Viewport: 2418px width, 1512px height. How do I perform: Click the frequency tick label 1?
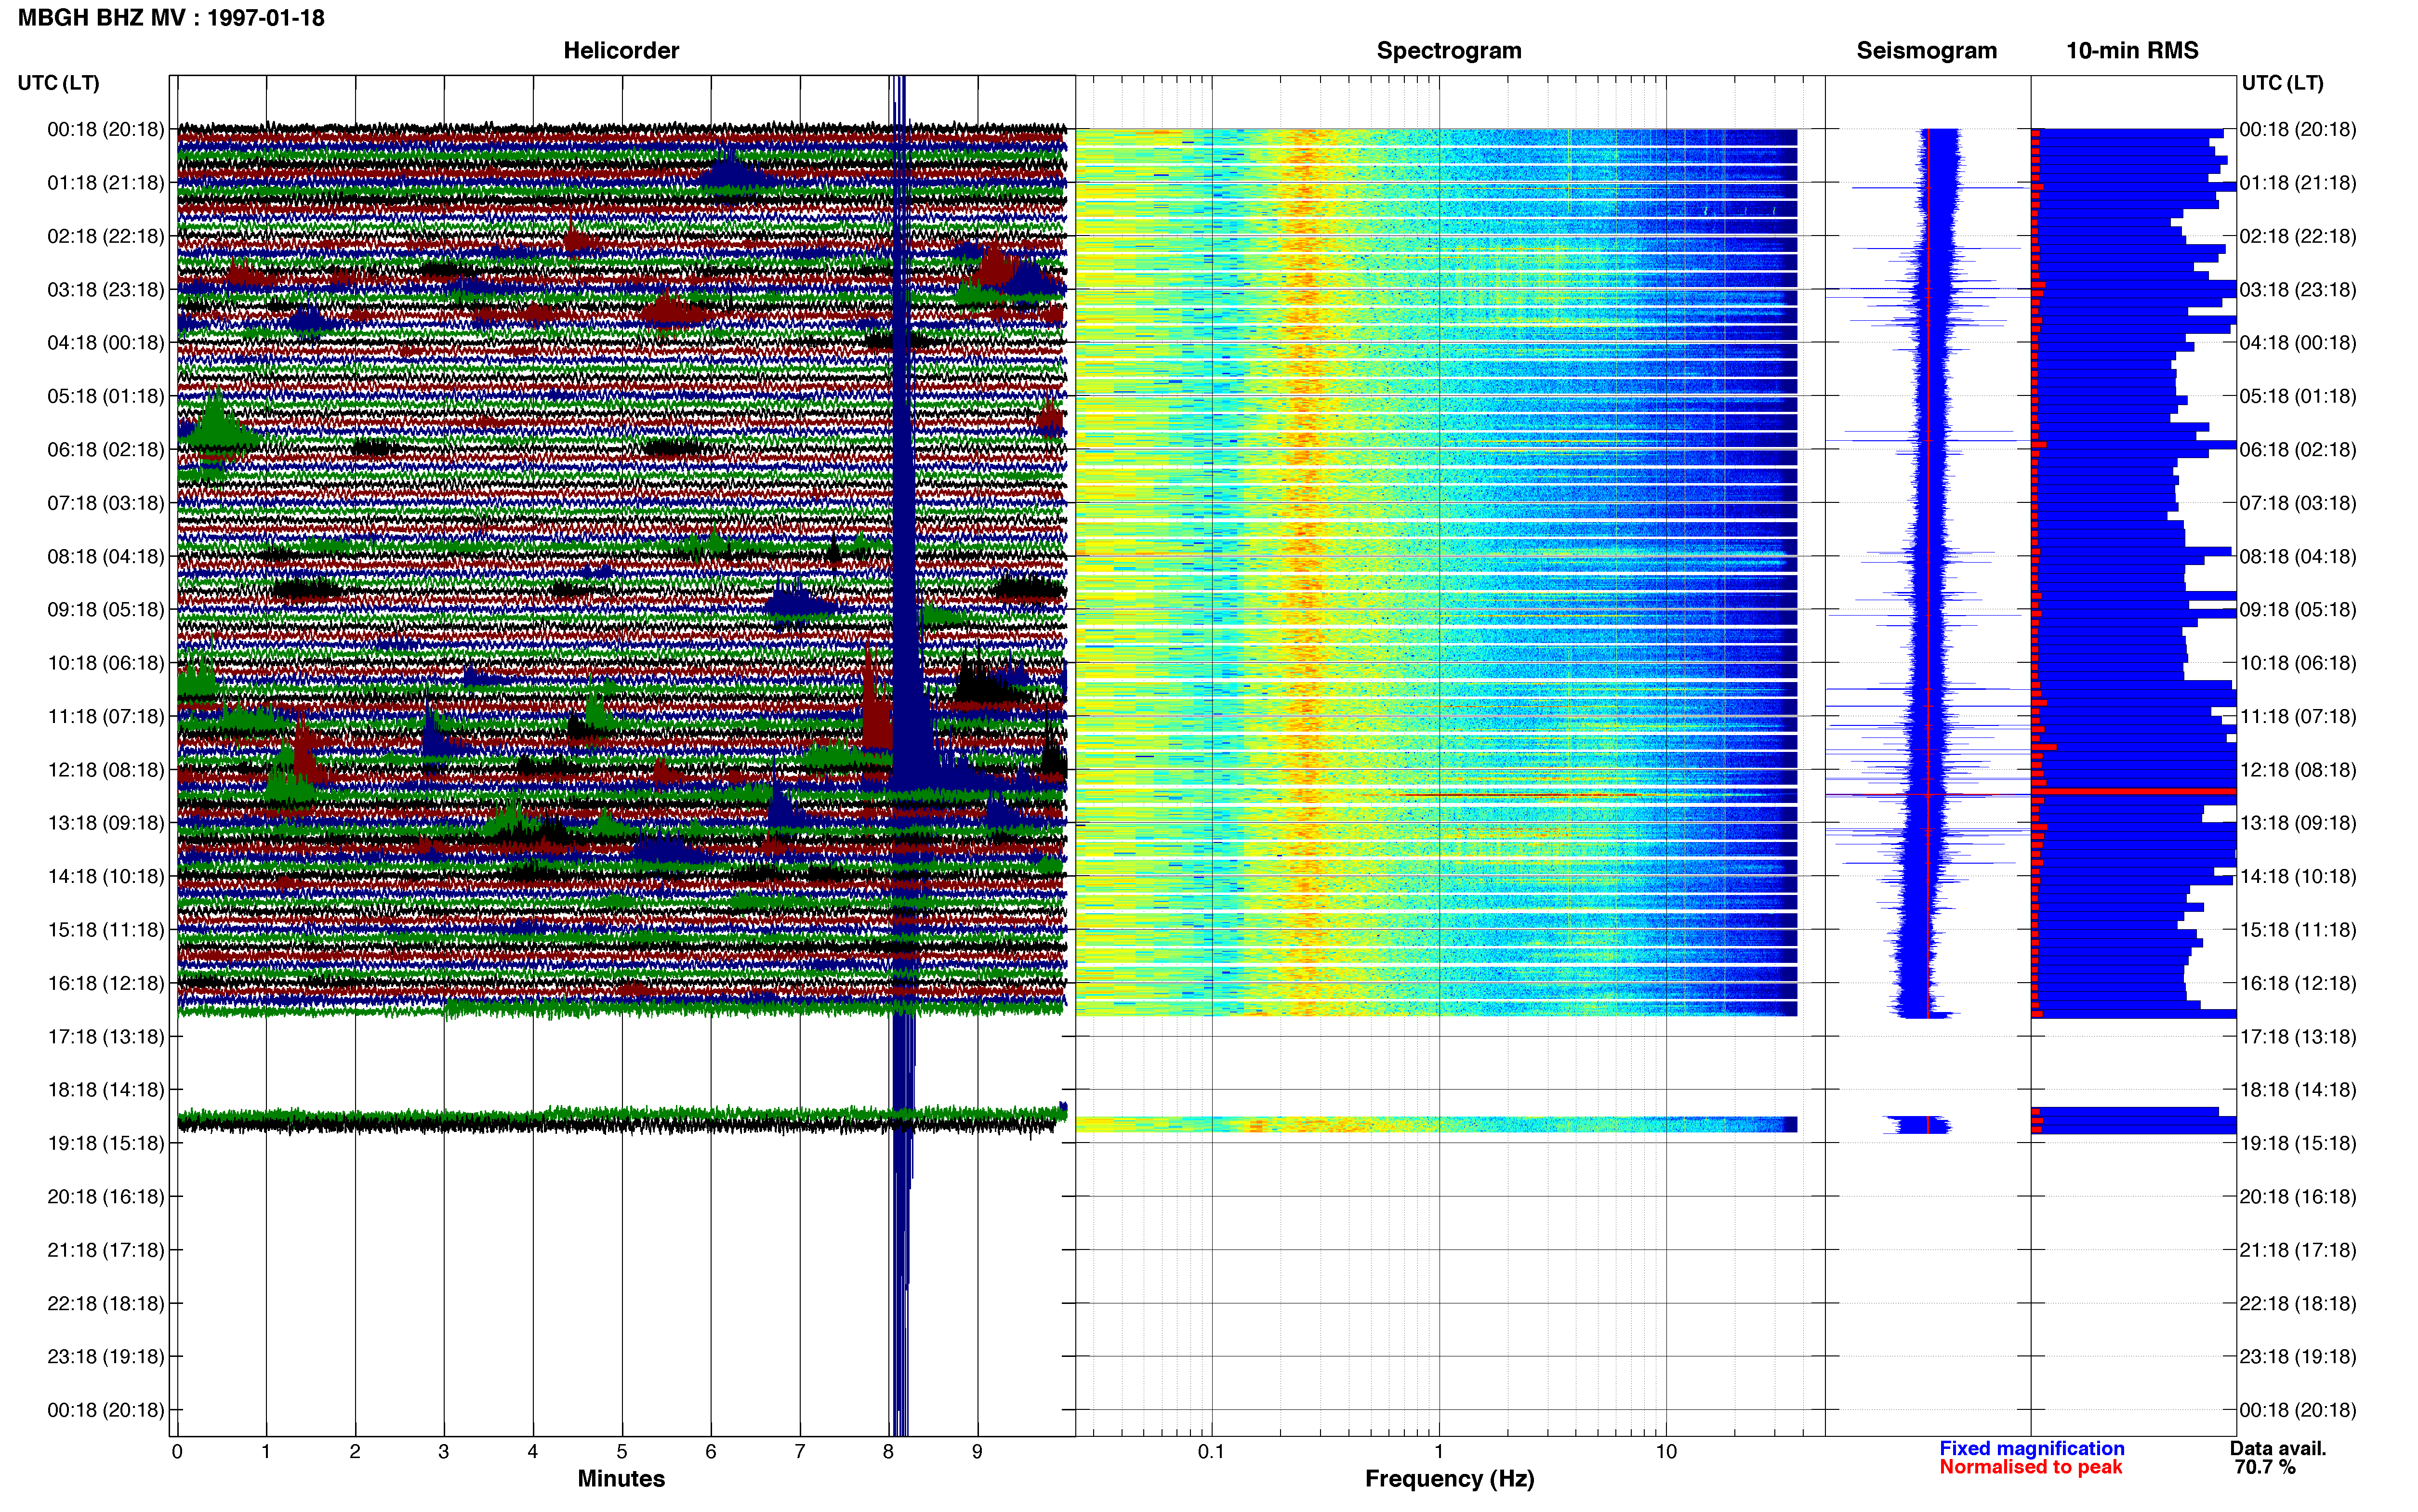pos(1439,1452)
